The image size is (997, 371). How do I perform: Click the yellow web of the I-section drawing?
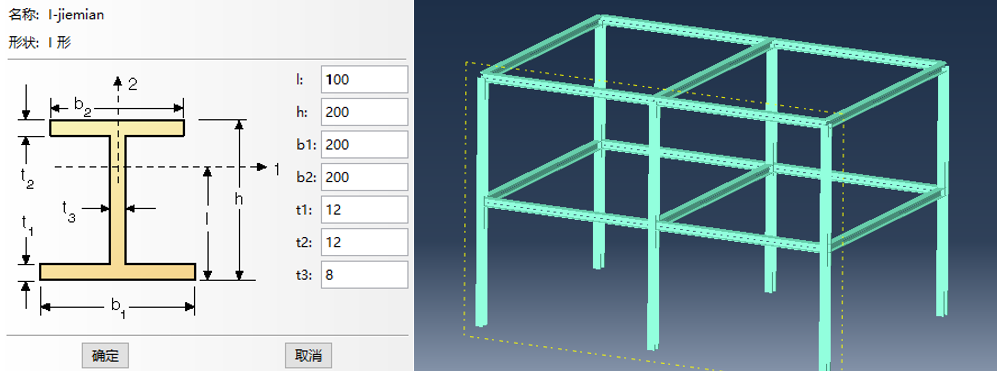coord(118,199)
